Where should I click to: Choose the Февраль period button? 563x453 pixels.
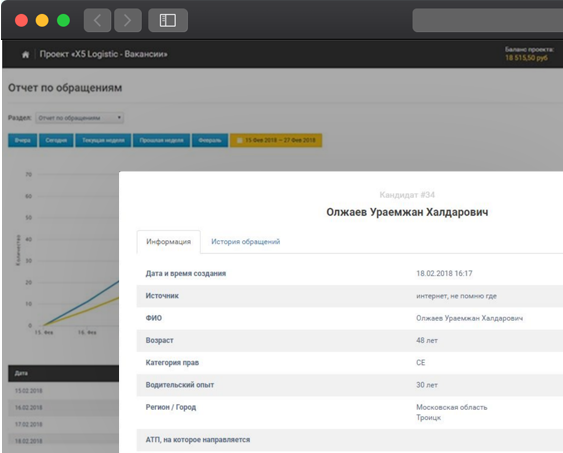[210, 140]
